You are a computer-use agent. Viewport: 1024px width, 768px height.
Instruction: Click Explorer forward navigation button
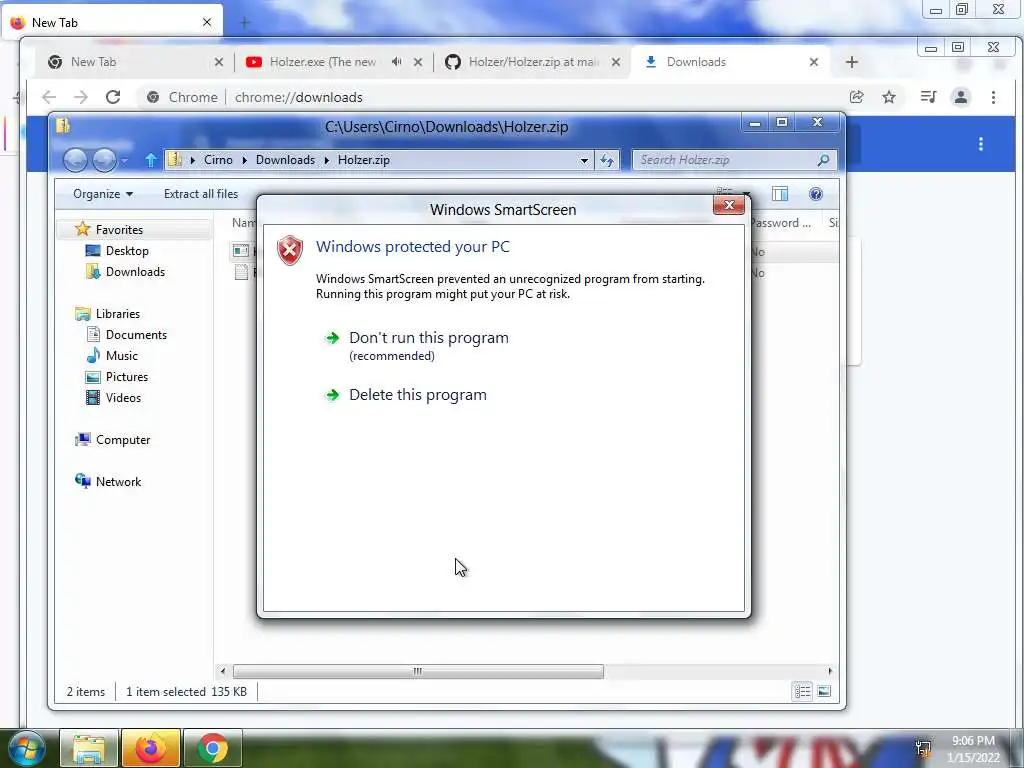pyautogui.click(x=104, y=160)
